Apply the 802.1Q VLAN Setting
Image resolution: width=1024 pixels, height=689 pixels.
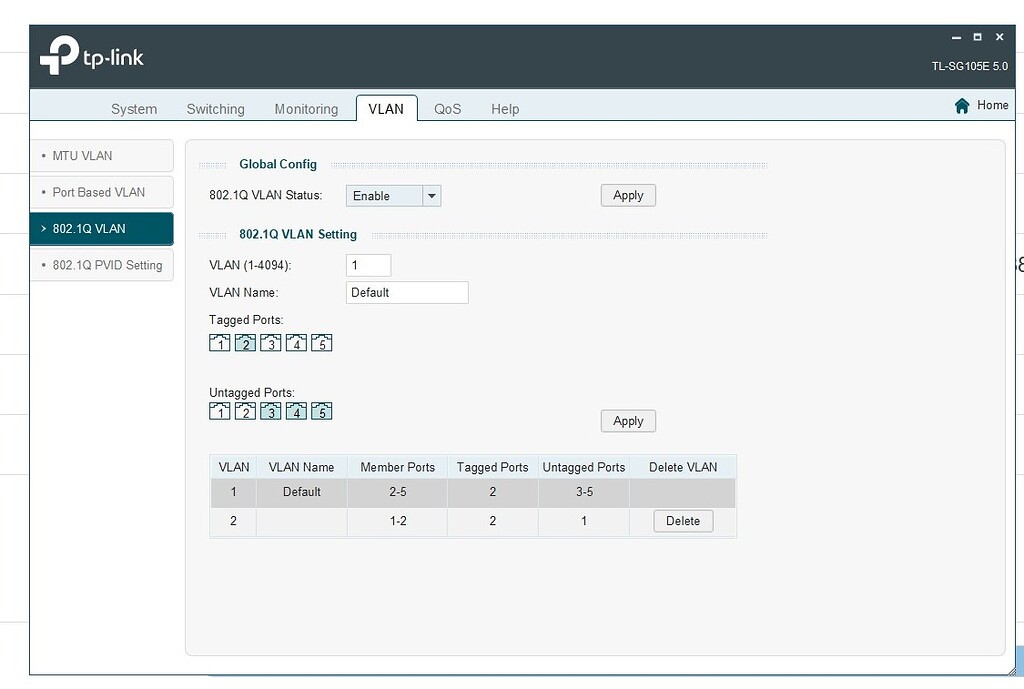627,420
